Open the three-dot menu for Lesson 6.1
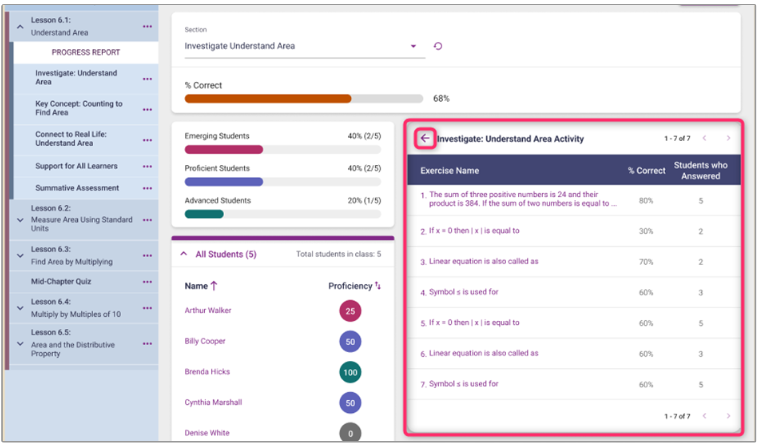The height and width of the screenshot is (444, 757). click(148, 26)
